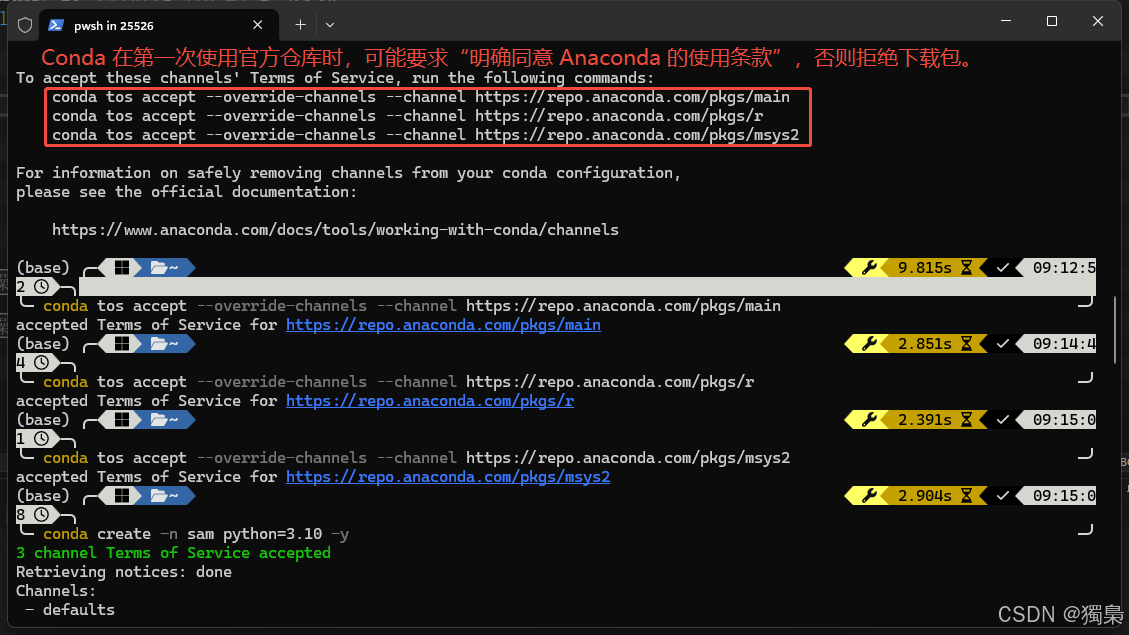Click the hourglass icon after 2.904s
The width and height of the screenshot is (1129, 635).
[x=966, y=496]
